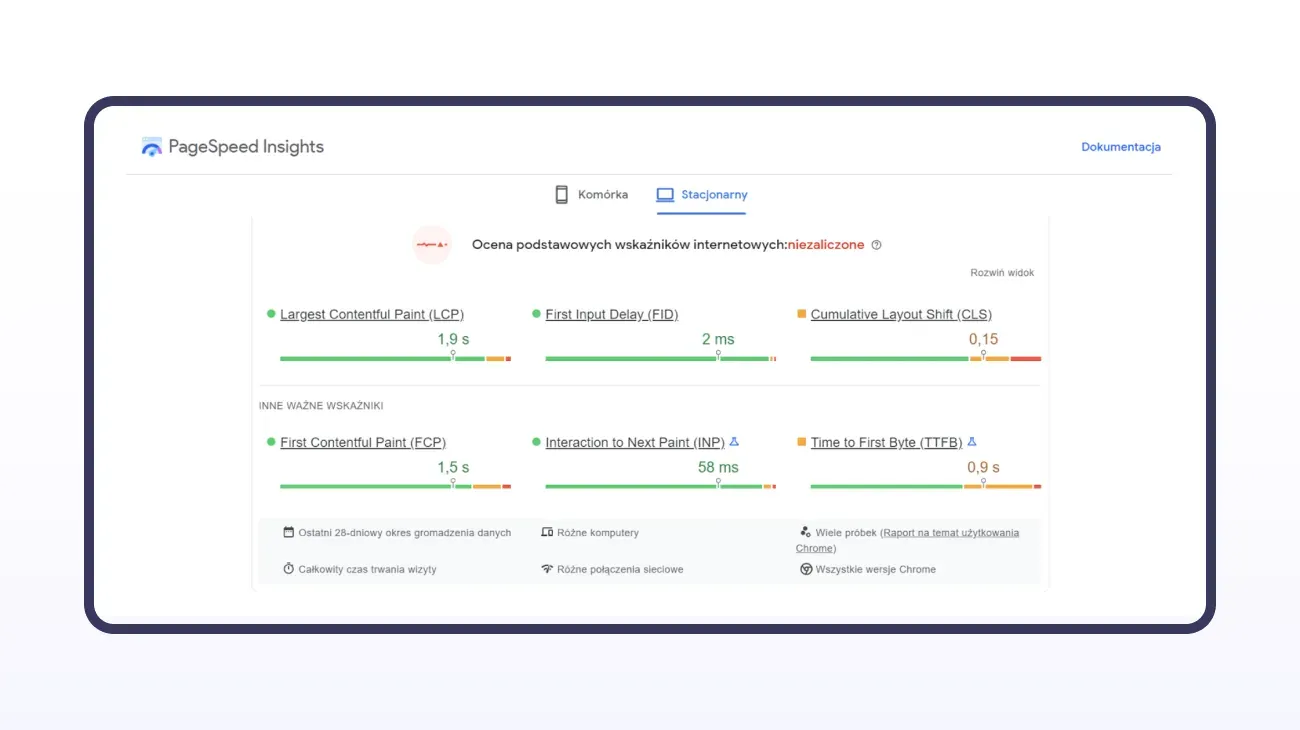The height and width of the screenshot is (730, 1300).
Task: Click the LCP distribution bar
Action: pos(395,358)
